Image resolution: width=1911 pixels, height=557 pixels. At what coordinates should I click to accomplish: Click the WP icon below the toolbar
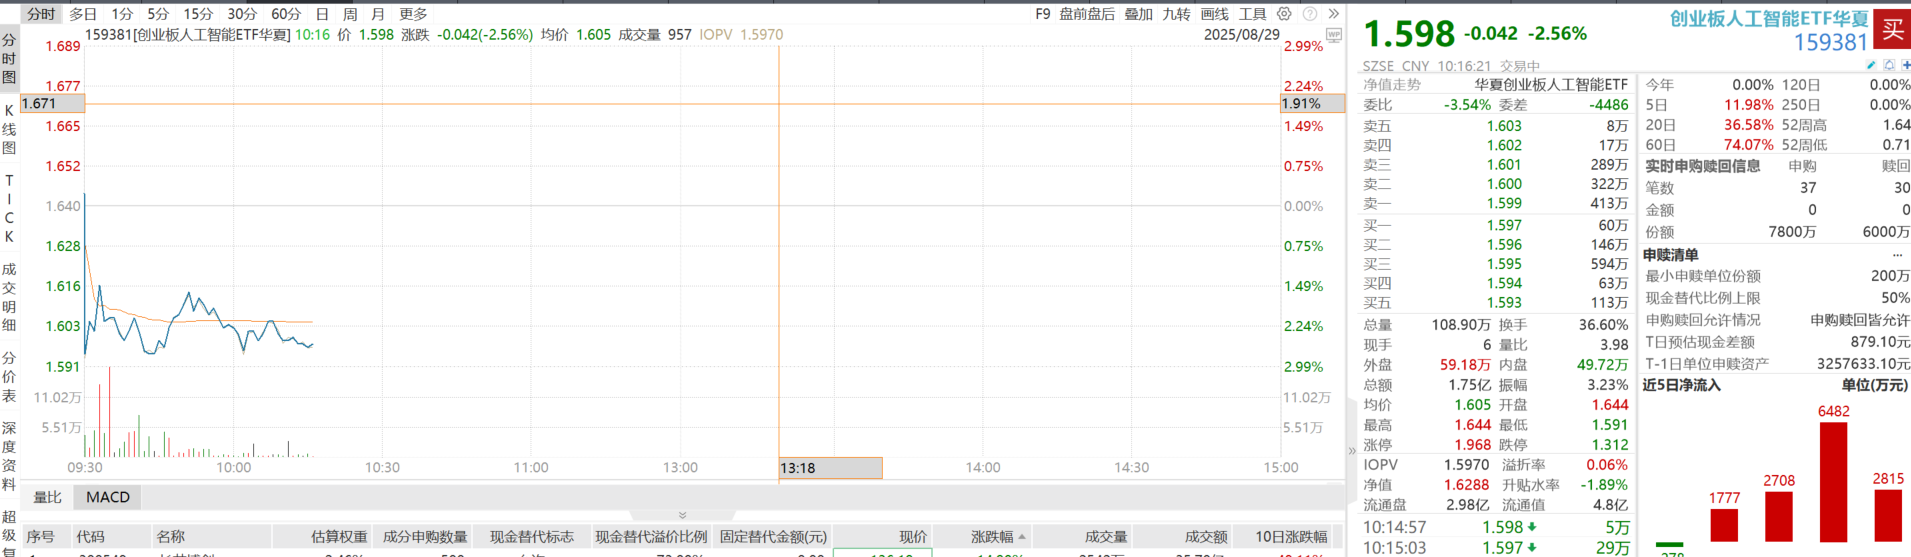tap(1333, 35)
